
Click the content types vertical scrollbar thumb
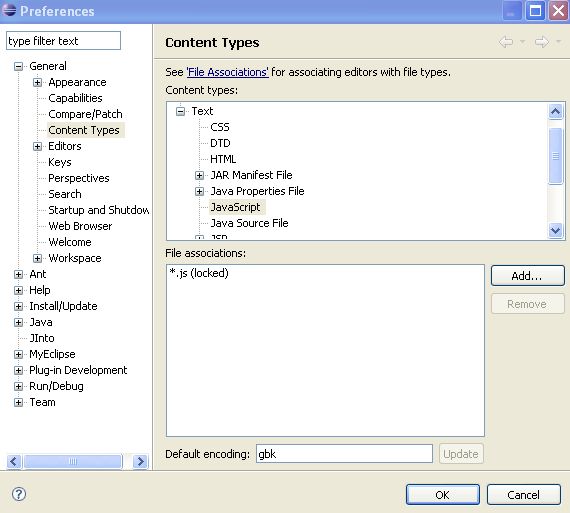point(555,156)
